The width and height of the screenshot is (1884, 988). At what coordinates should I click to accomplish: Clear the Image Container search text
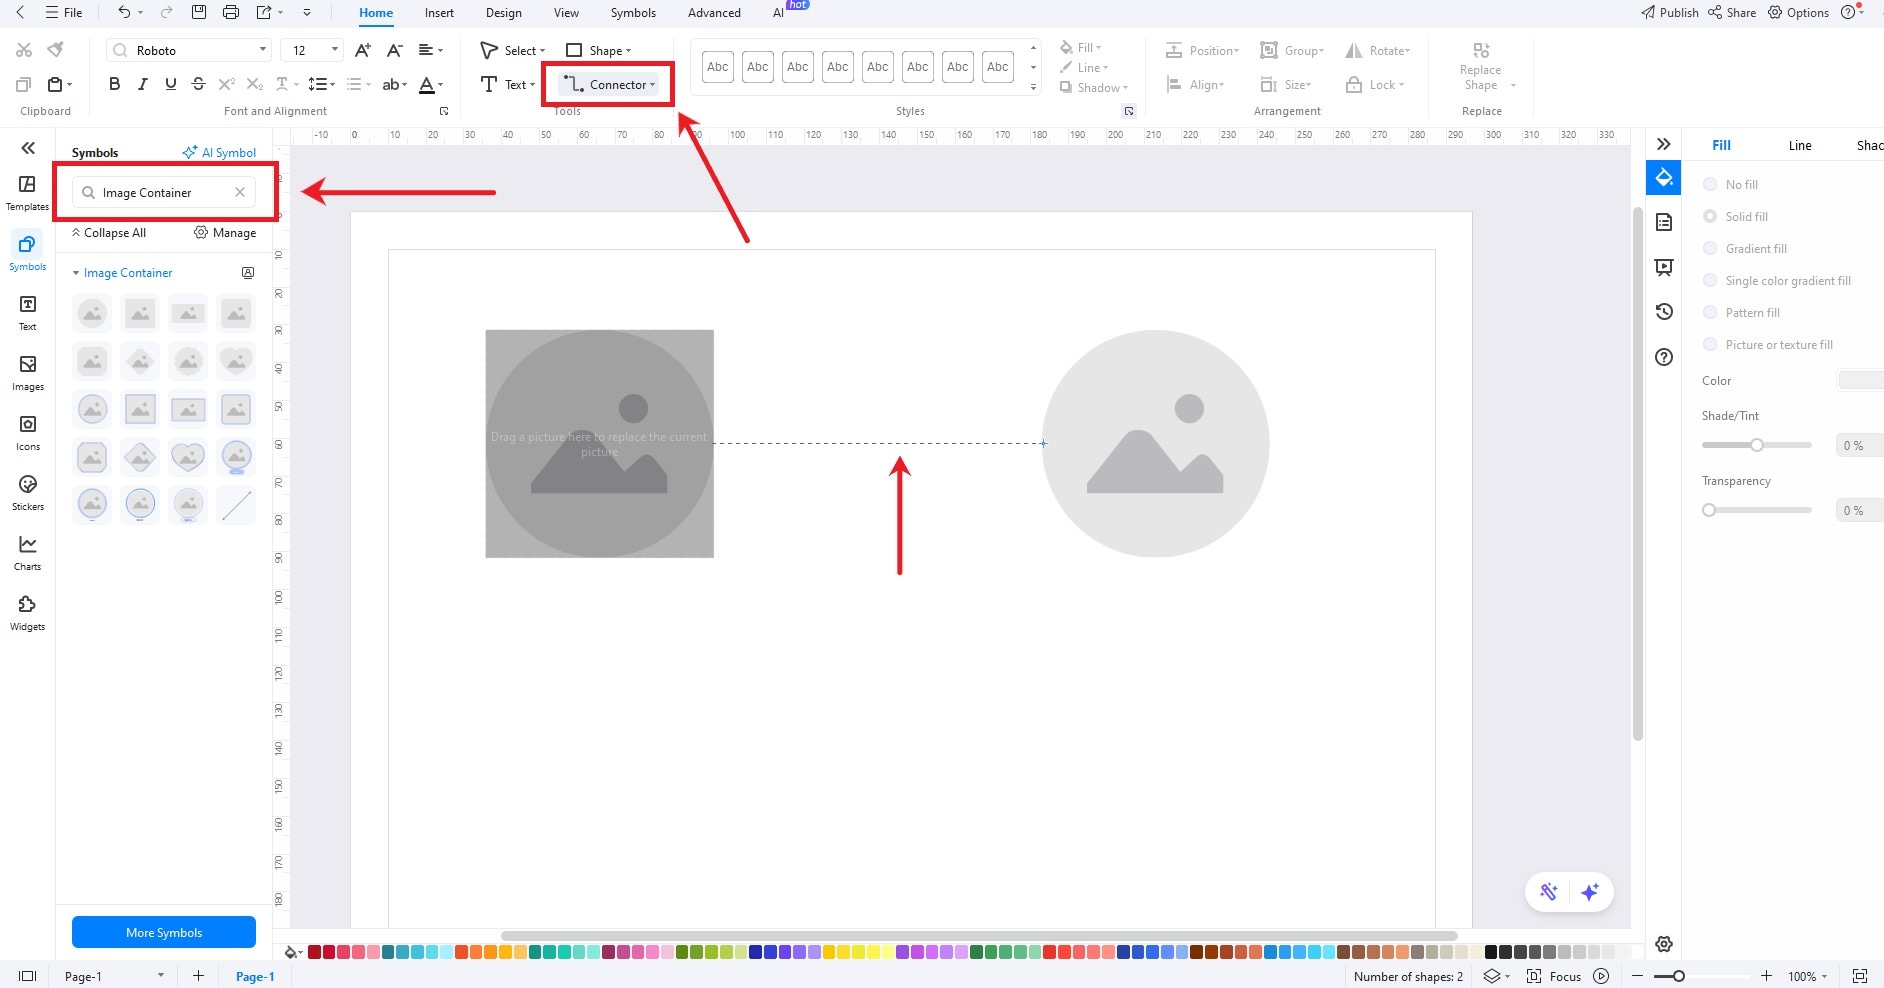(x=240, y=192)
